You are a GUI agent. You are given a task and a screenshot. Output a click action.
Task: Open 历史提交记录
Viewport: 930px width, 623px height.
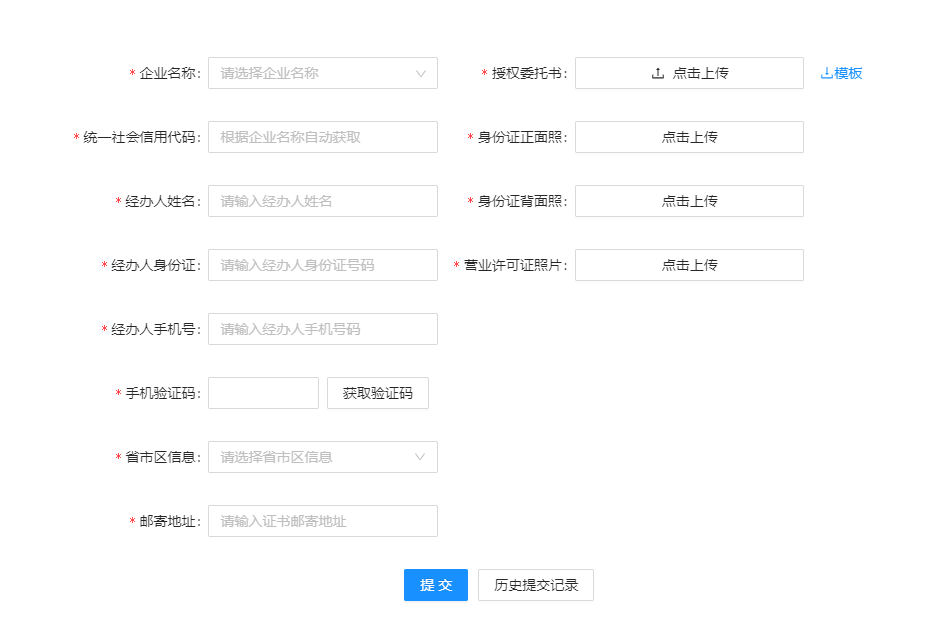click(x=535, y=585)
